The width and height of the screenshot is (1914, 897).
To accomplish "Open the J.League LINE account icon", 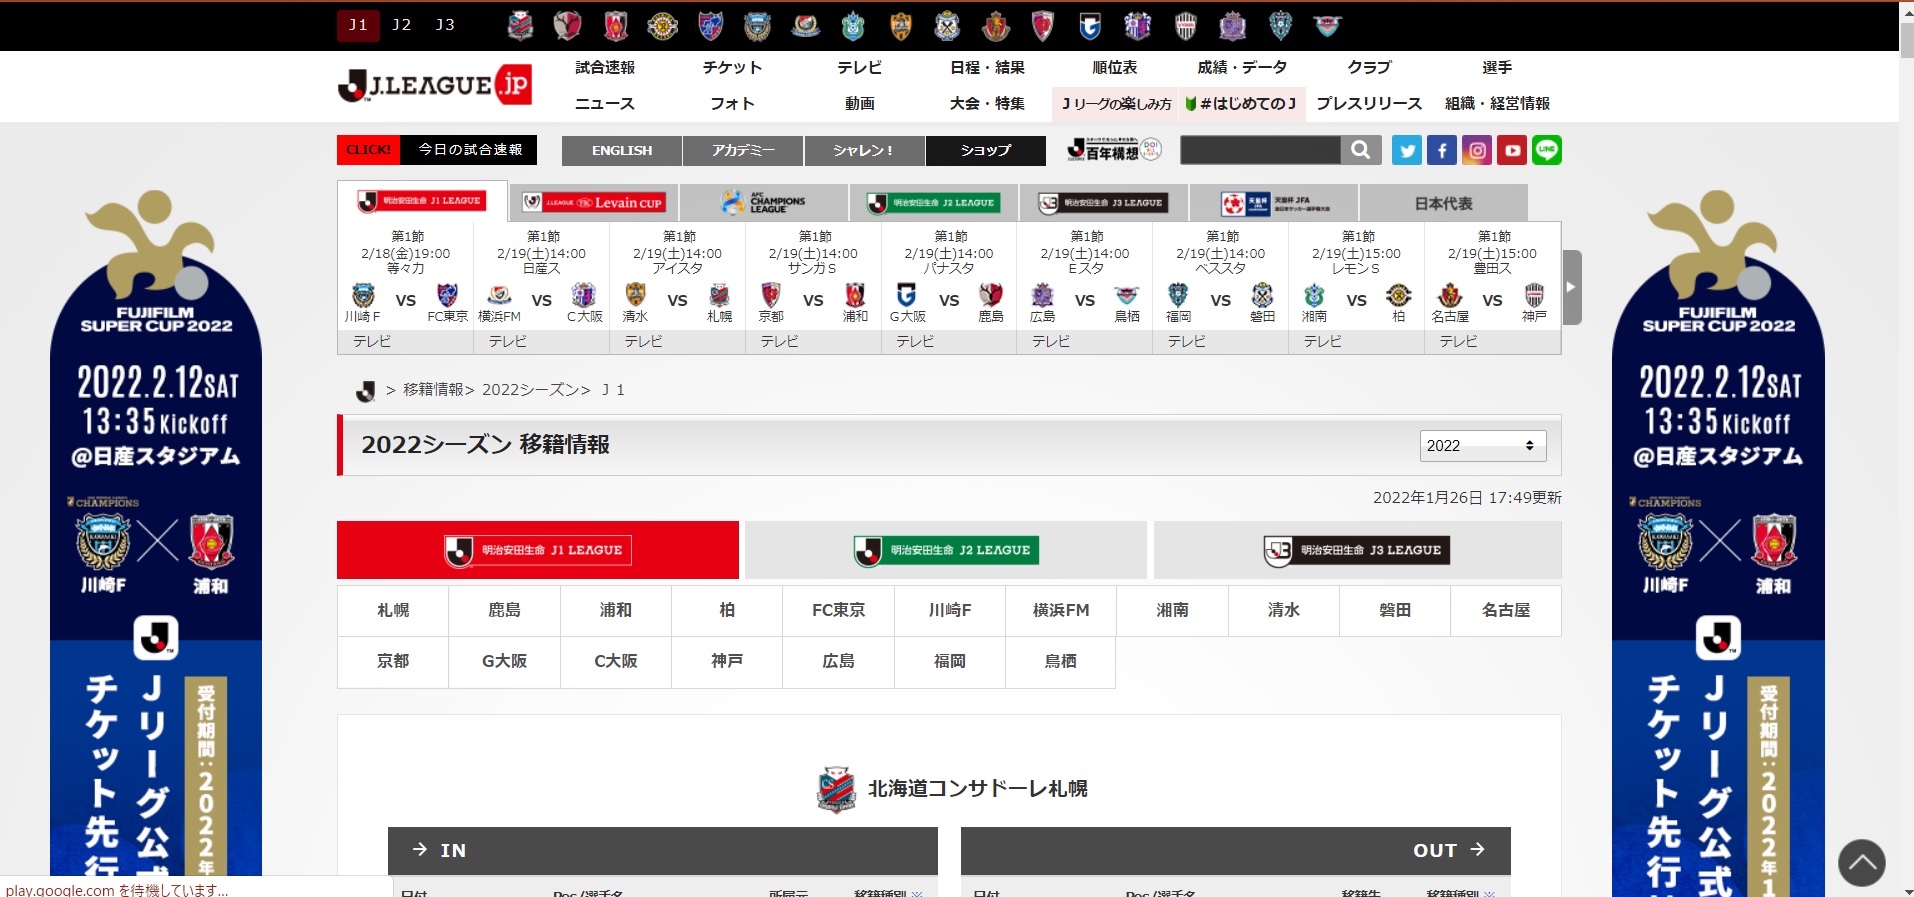I will (1547, 150).
